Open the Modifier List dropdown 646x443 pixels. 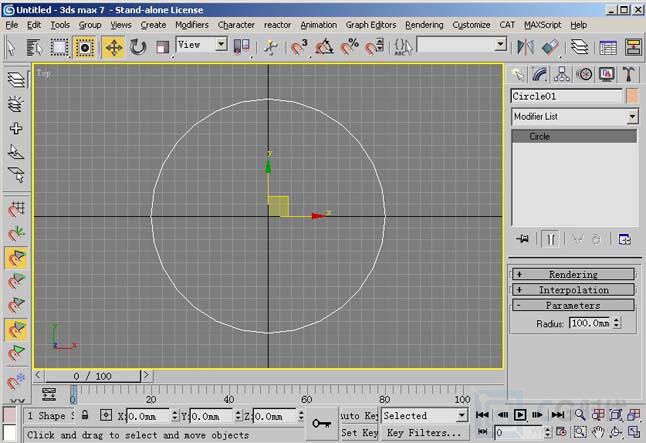pos(575,117)
